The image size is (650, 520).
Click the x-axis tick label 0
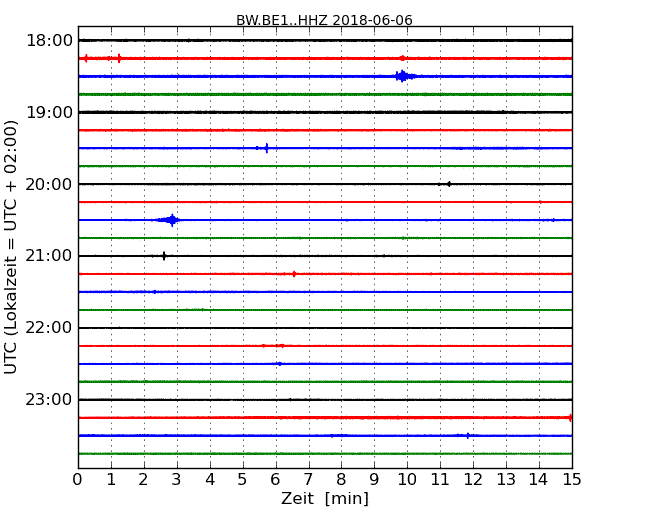pos(78,479)
